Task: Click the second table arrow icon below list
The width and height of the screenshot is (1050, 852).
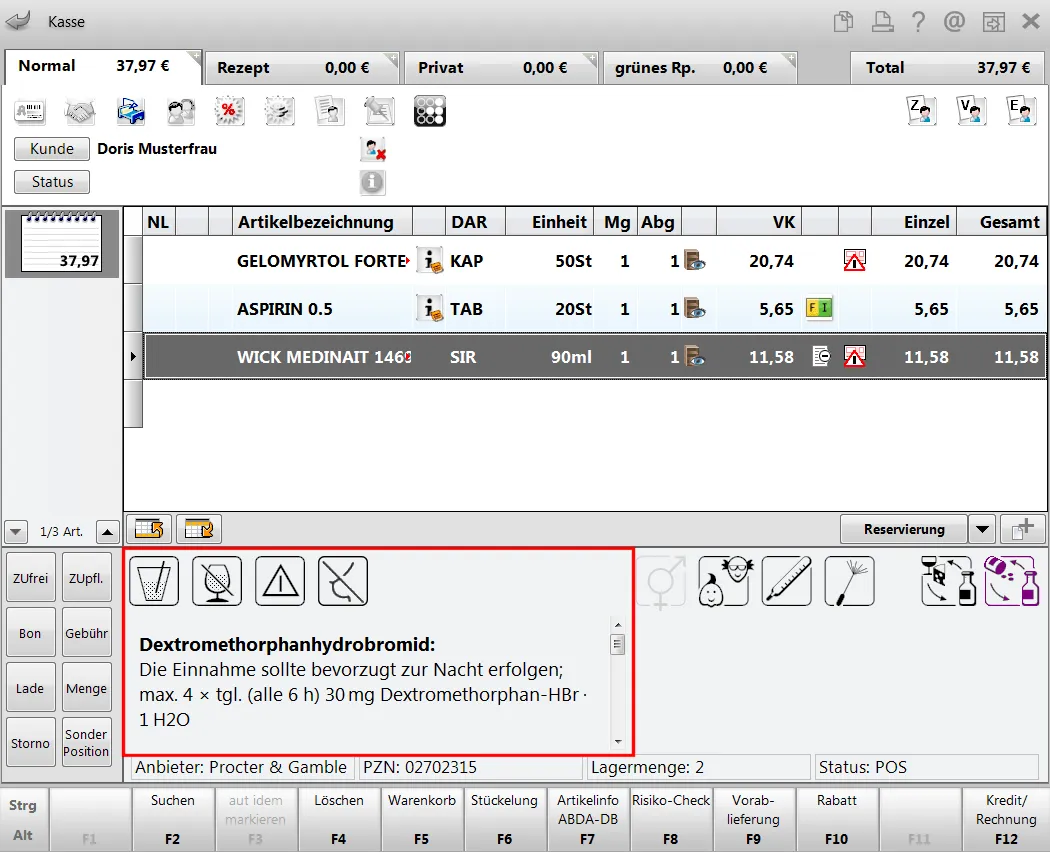Action: point(199,529)
